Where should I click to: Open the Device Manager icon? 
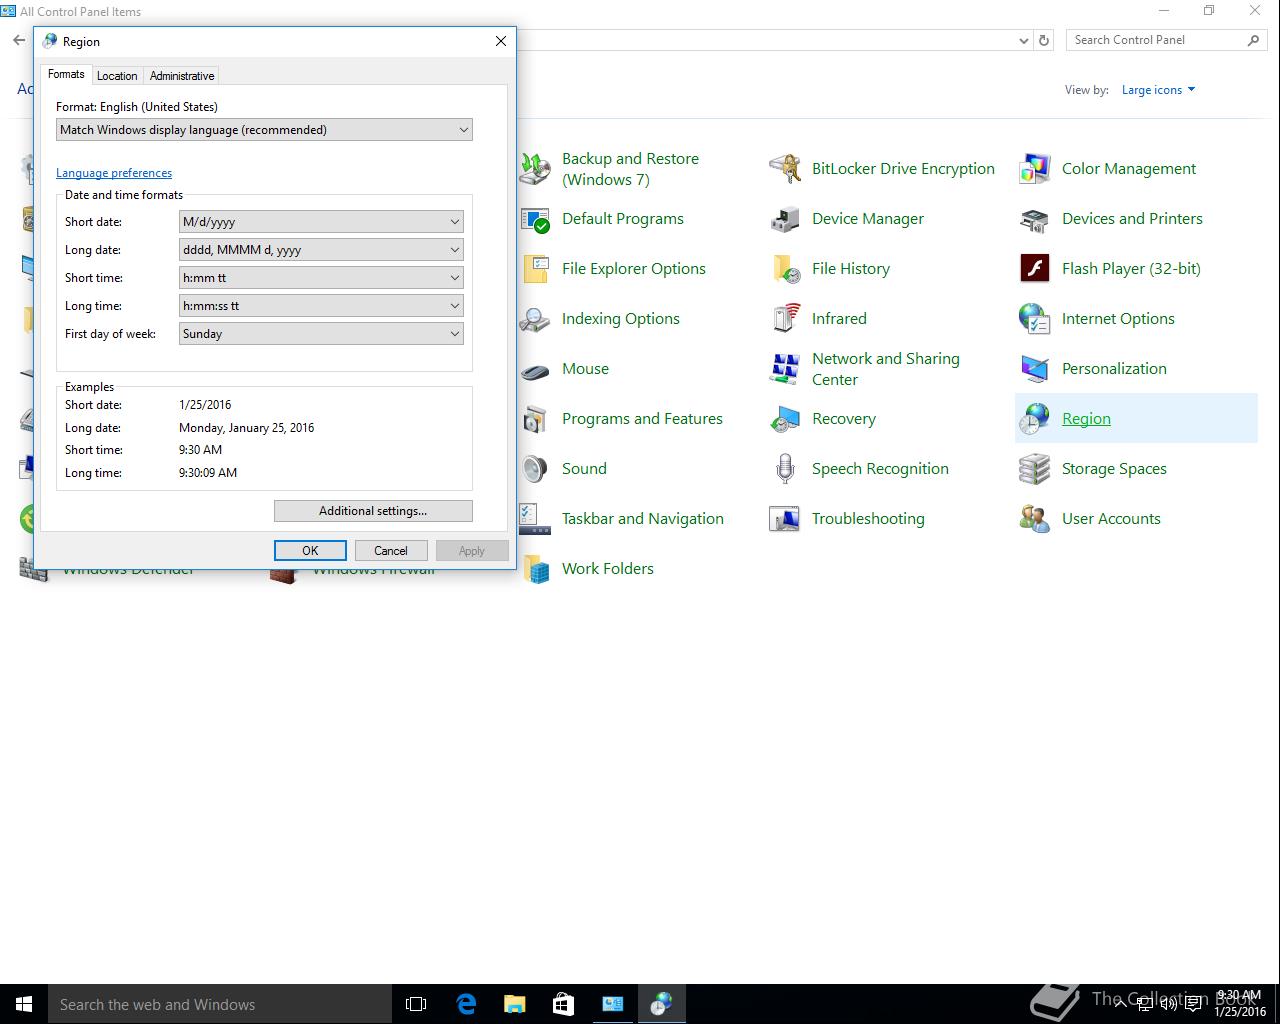pyautogui.click(x=785, y=219)
